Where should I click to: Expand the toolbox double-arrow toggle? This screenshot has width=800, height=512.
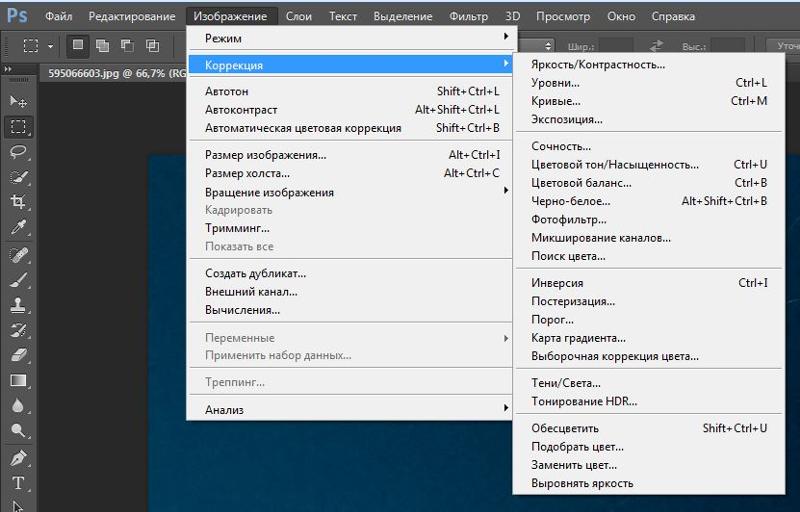click(8, 69)
